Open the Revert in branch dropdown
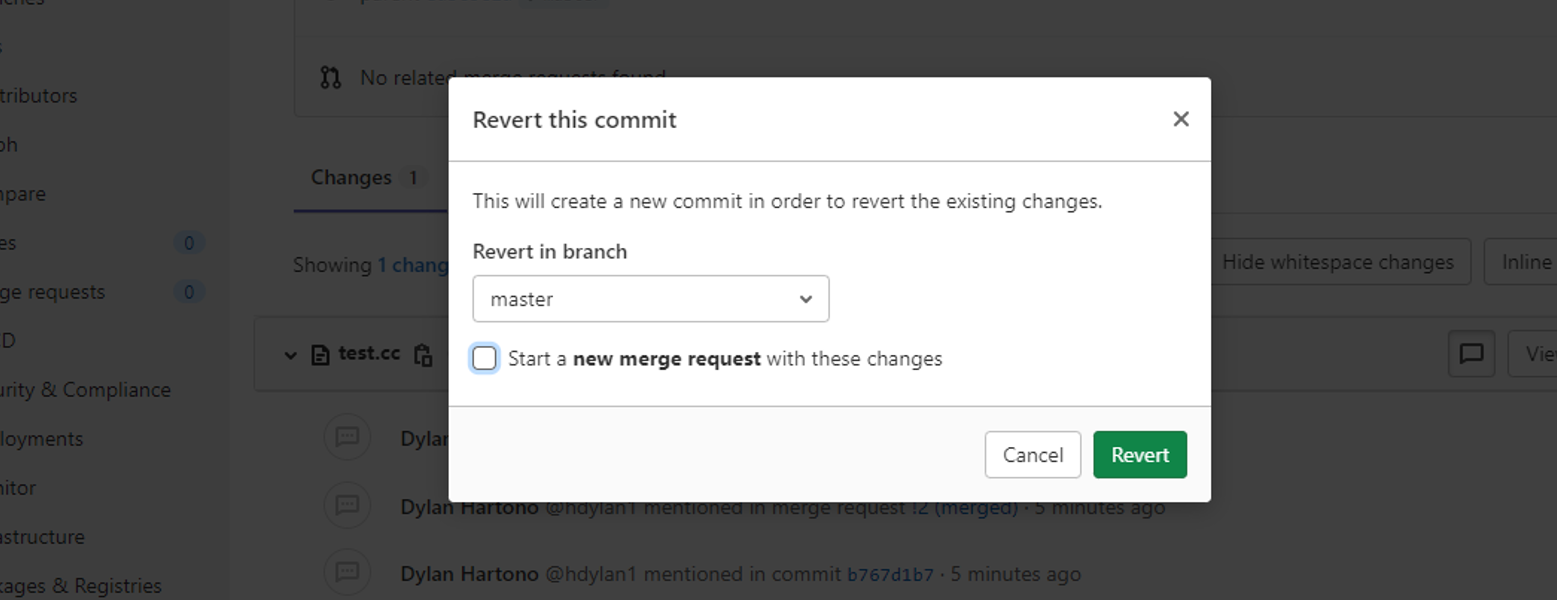1557x600 pixels. click(650, 299)
